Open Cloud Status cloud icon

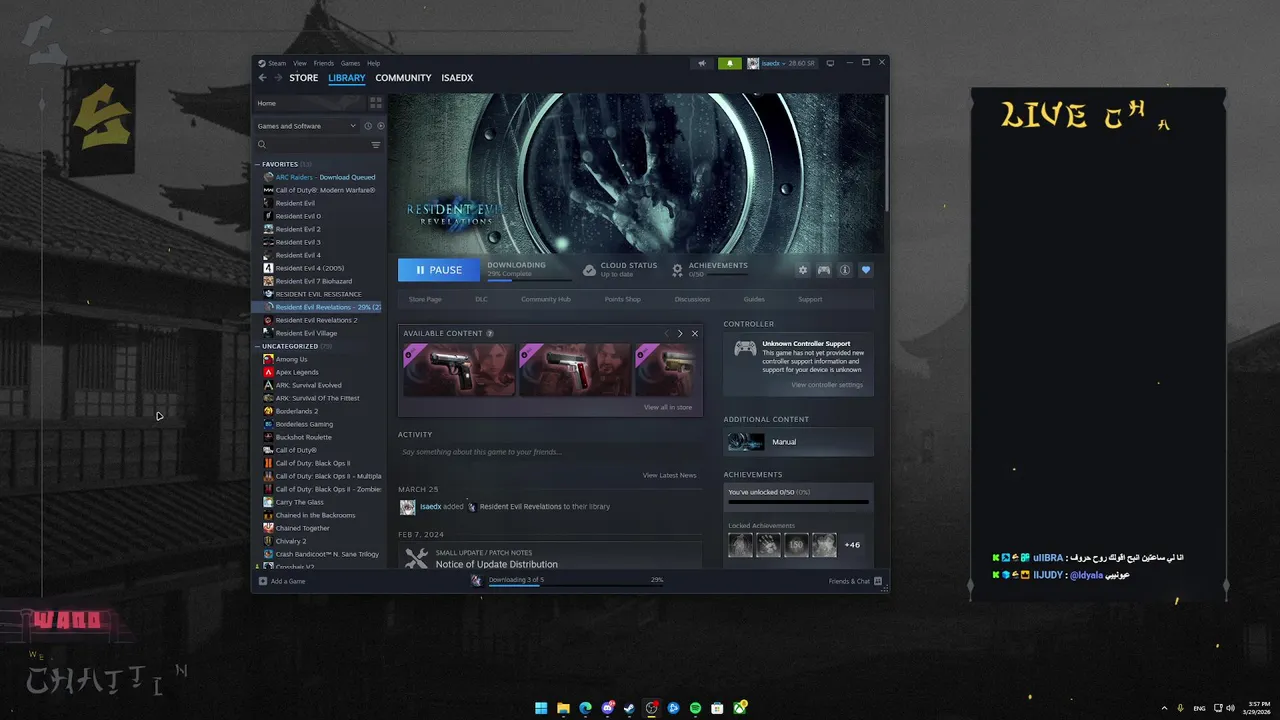point(589,270)
